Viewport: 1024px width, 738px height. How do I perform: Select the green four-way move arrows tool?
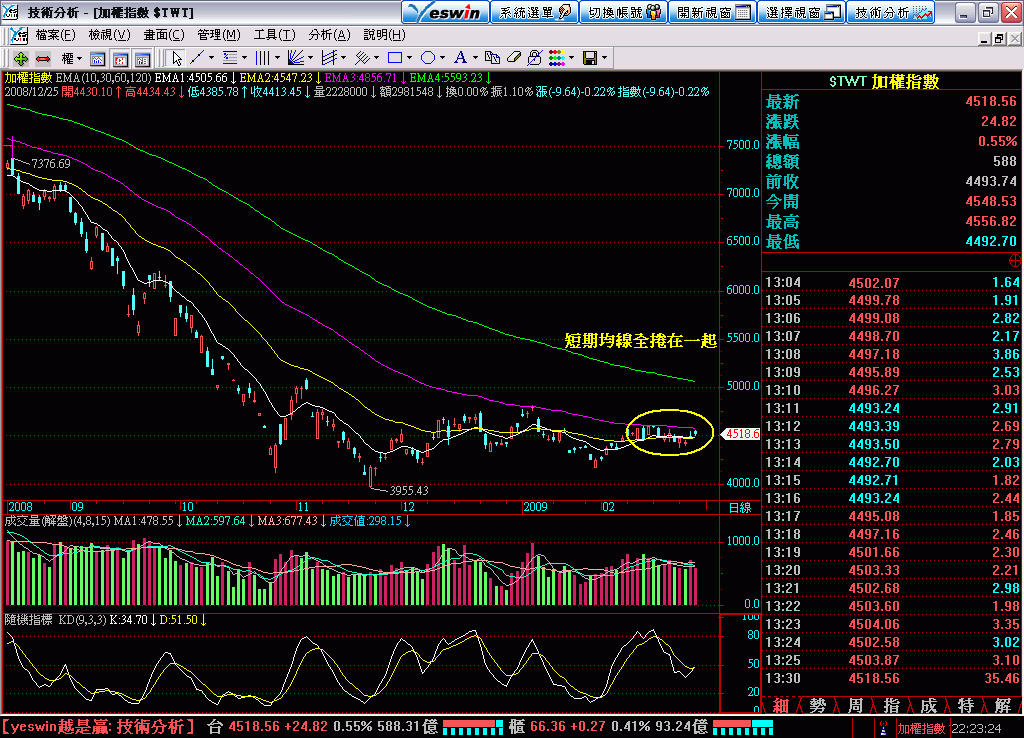pyautogui.click(x=20, y=59)
